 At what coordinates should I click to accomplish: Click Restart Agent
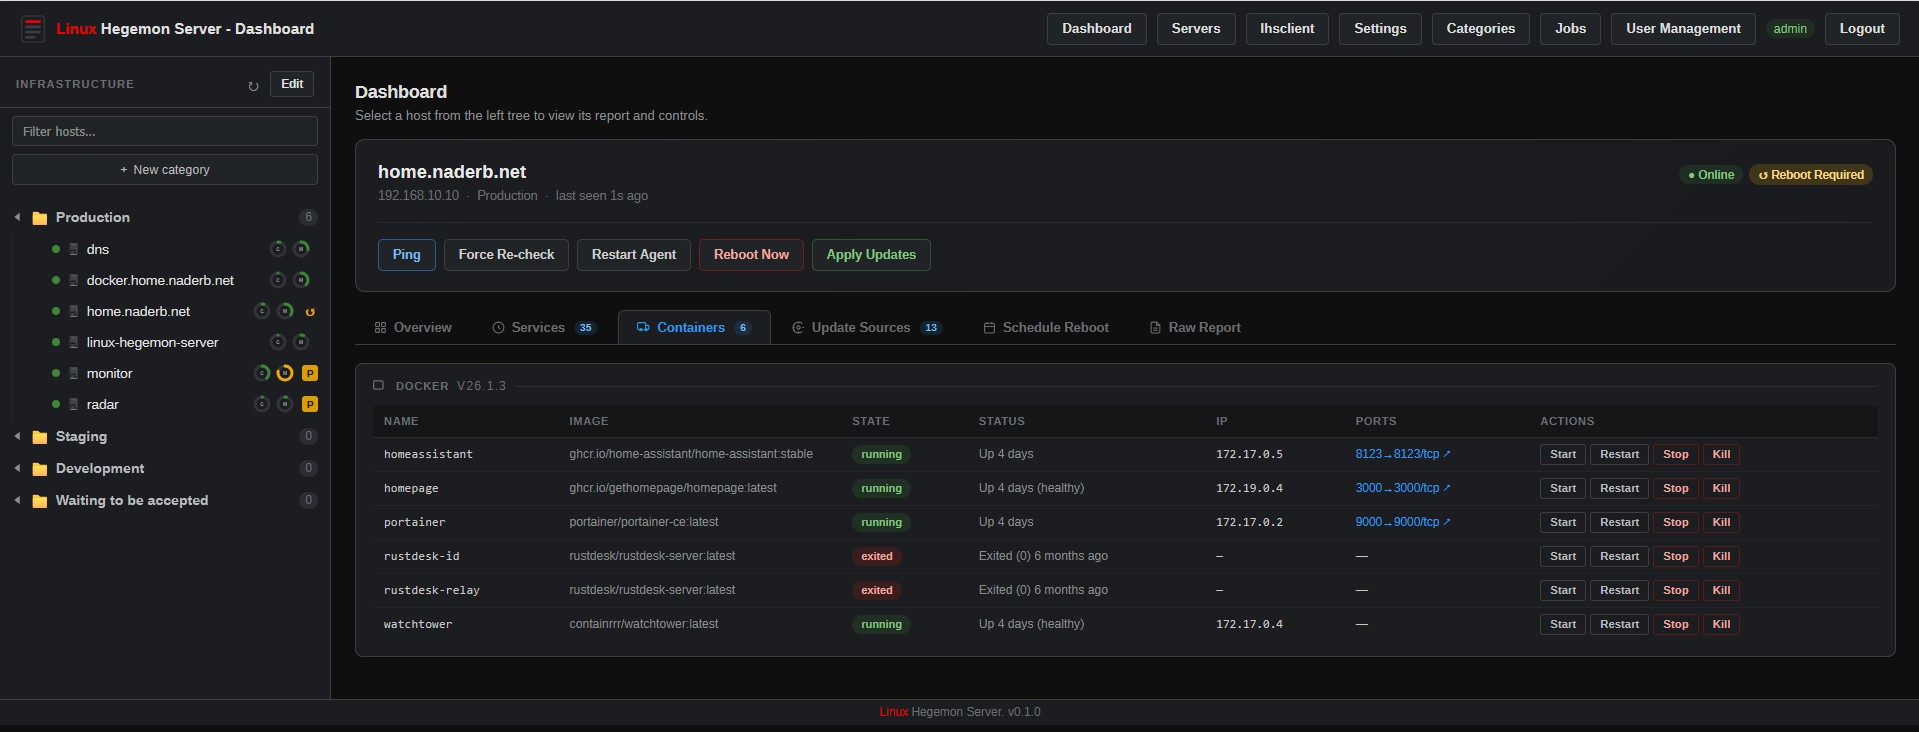pyautogui.click(x=633, y=255)
